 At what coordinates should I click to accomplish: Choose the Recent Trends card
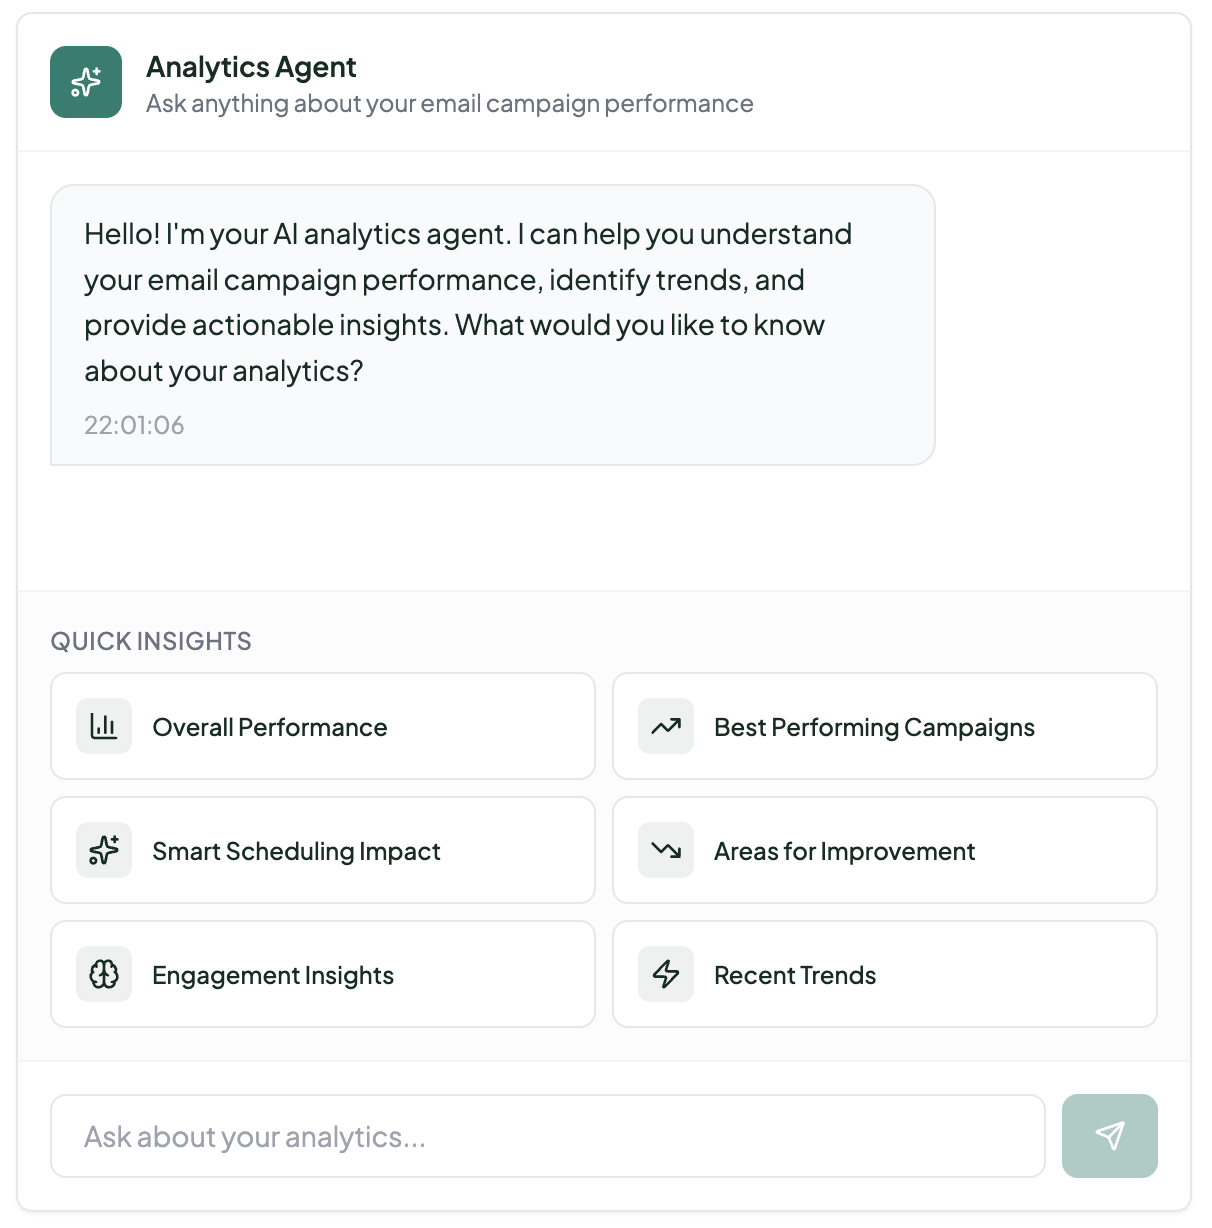pyautogui.click(x=885, y=974)
